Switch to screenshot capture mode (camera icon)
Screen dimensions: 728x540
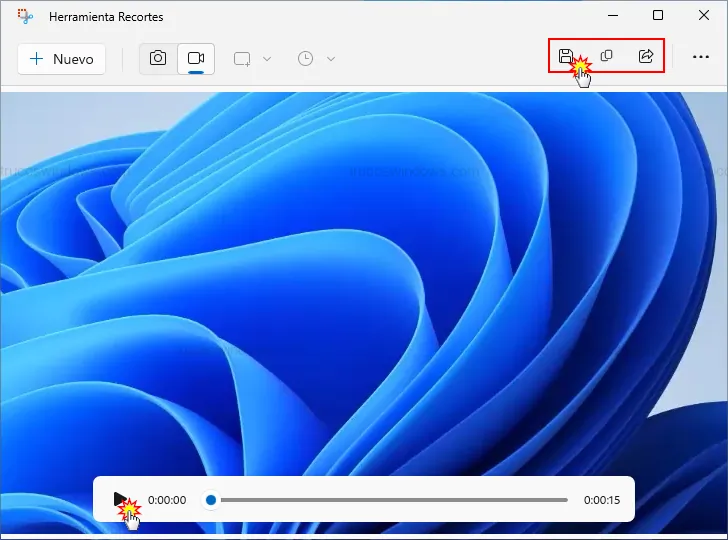coord(158,59)
